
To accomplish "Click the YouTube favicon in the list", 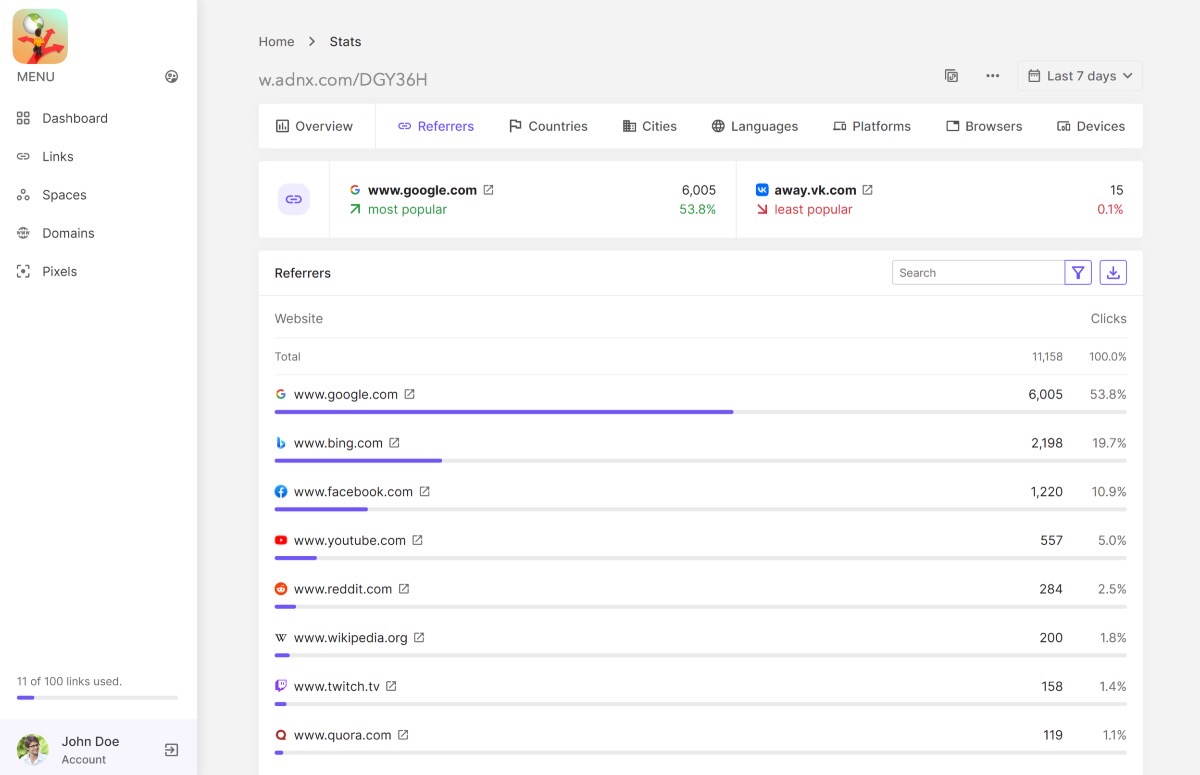I will point(281,540).
